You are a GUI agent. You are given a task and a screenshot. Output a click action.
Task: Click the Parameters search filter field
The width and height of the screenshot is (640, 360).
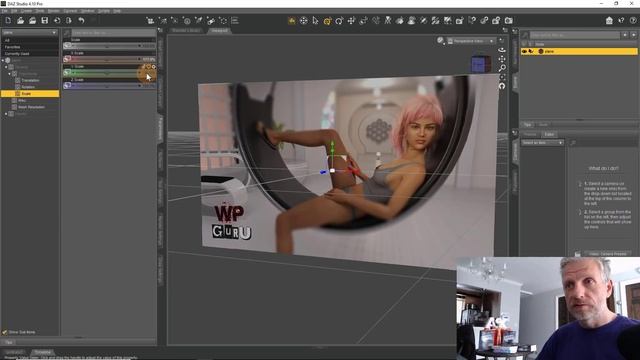(x=113, y=32)
